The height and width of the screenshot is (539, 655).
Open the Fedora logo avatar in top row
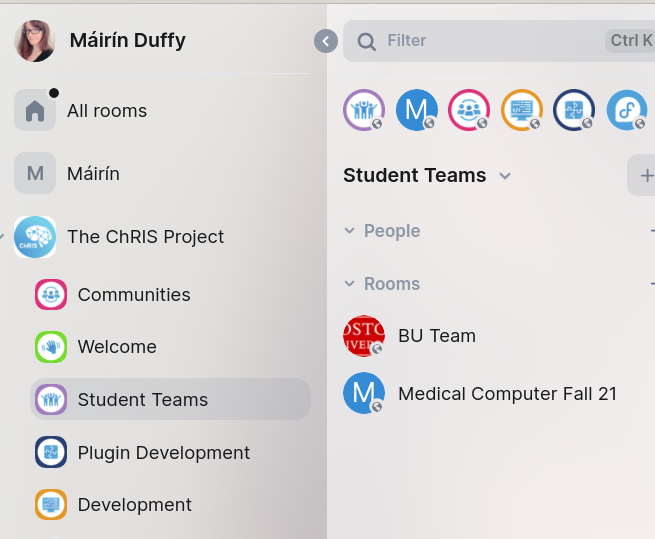point(627,110)
